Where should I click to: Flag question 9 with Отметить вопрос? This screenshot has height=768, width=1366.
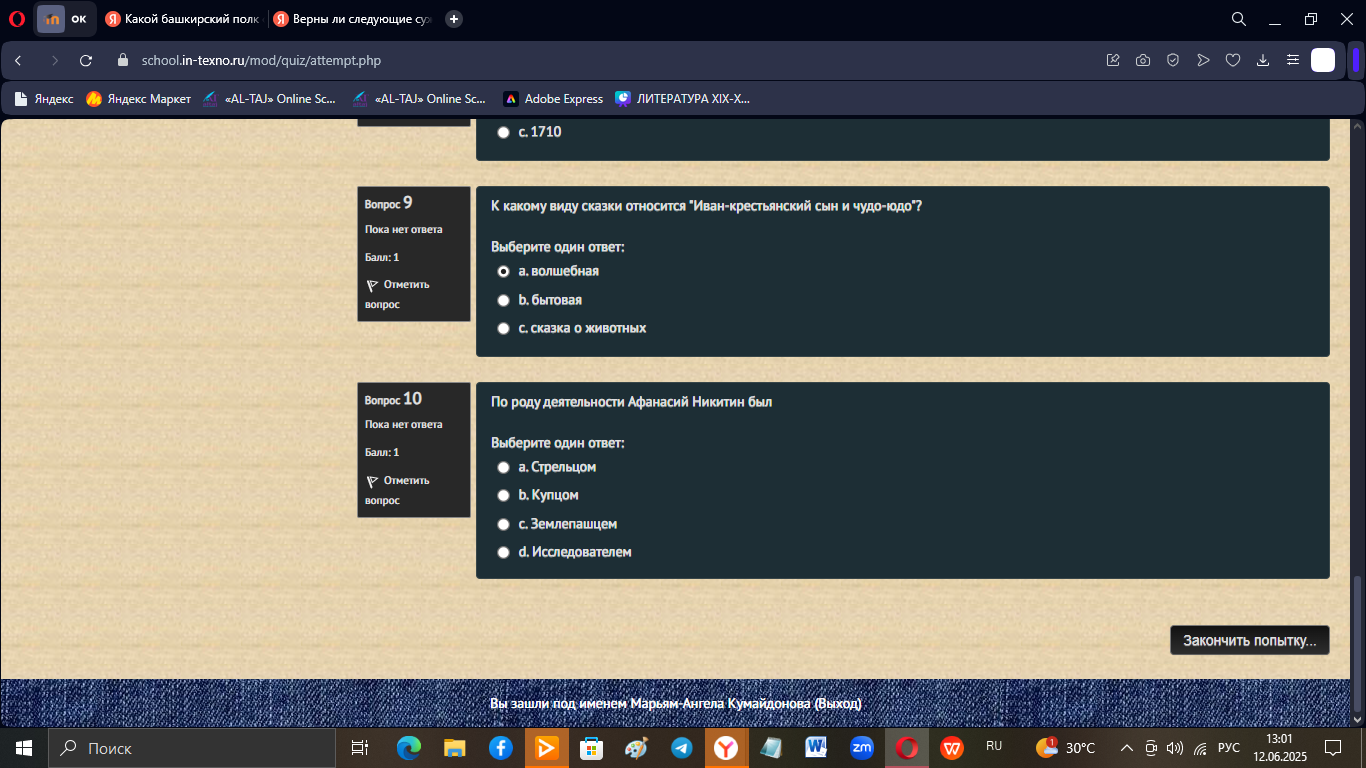(397, 294)
